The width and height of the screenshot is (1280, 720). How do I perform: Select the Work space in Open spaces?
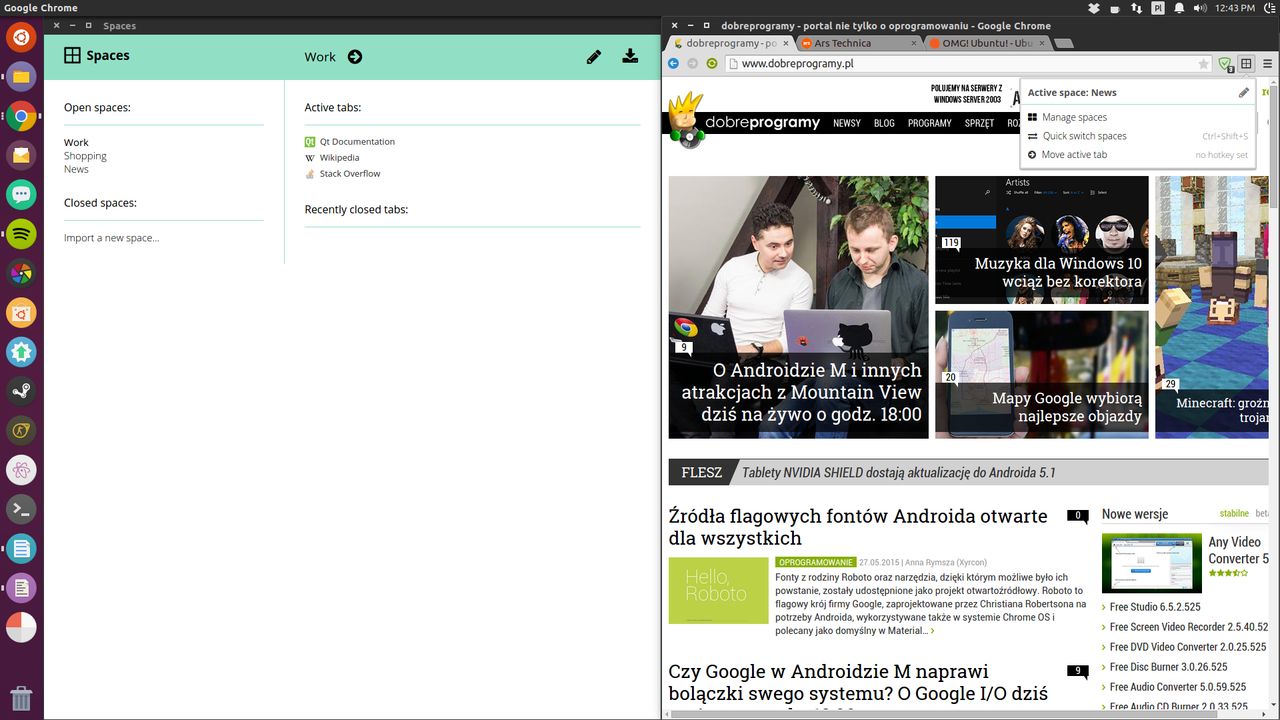[76, 142]
